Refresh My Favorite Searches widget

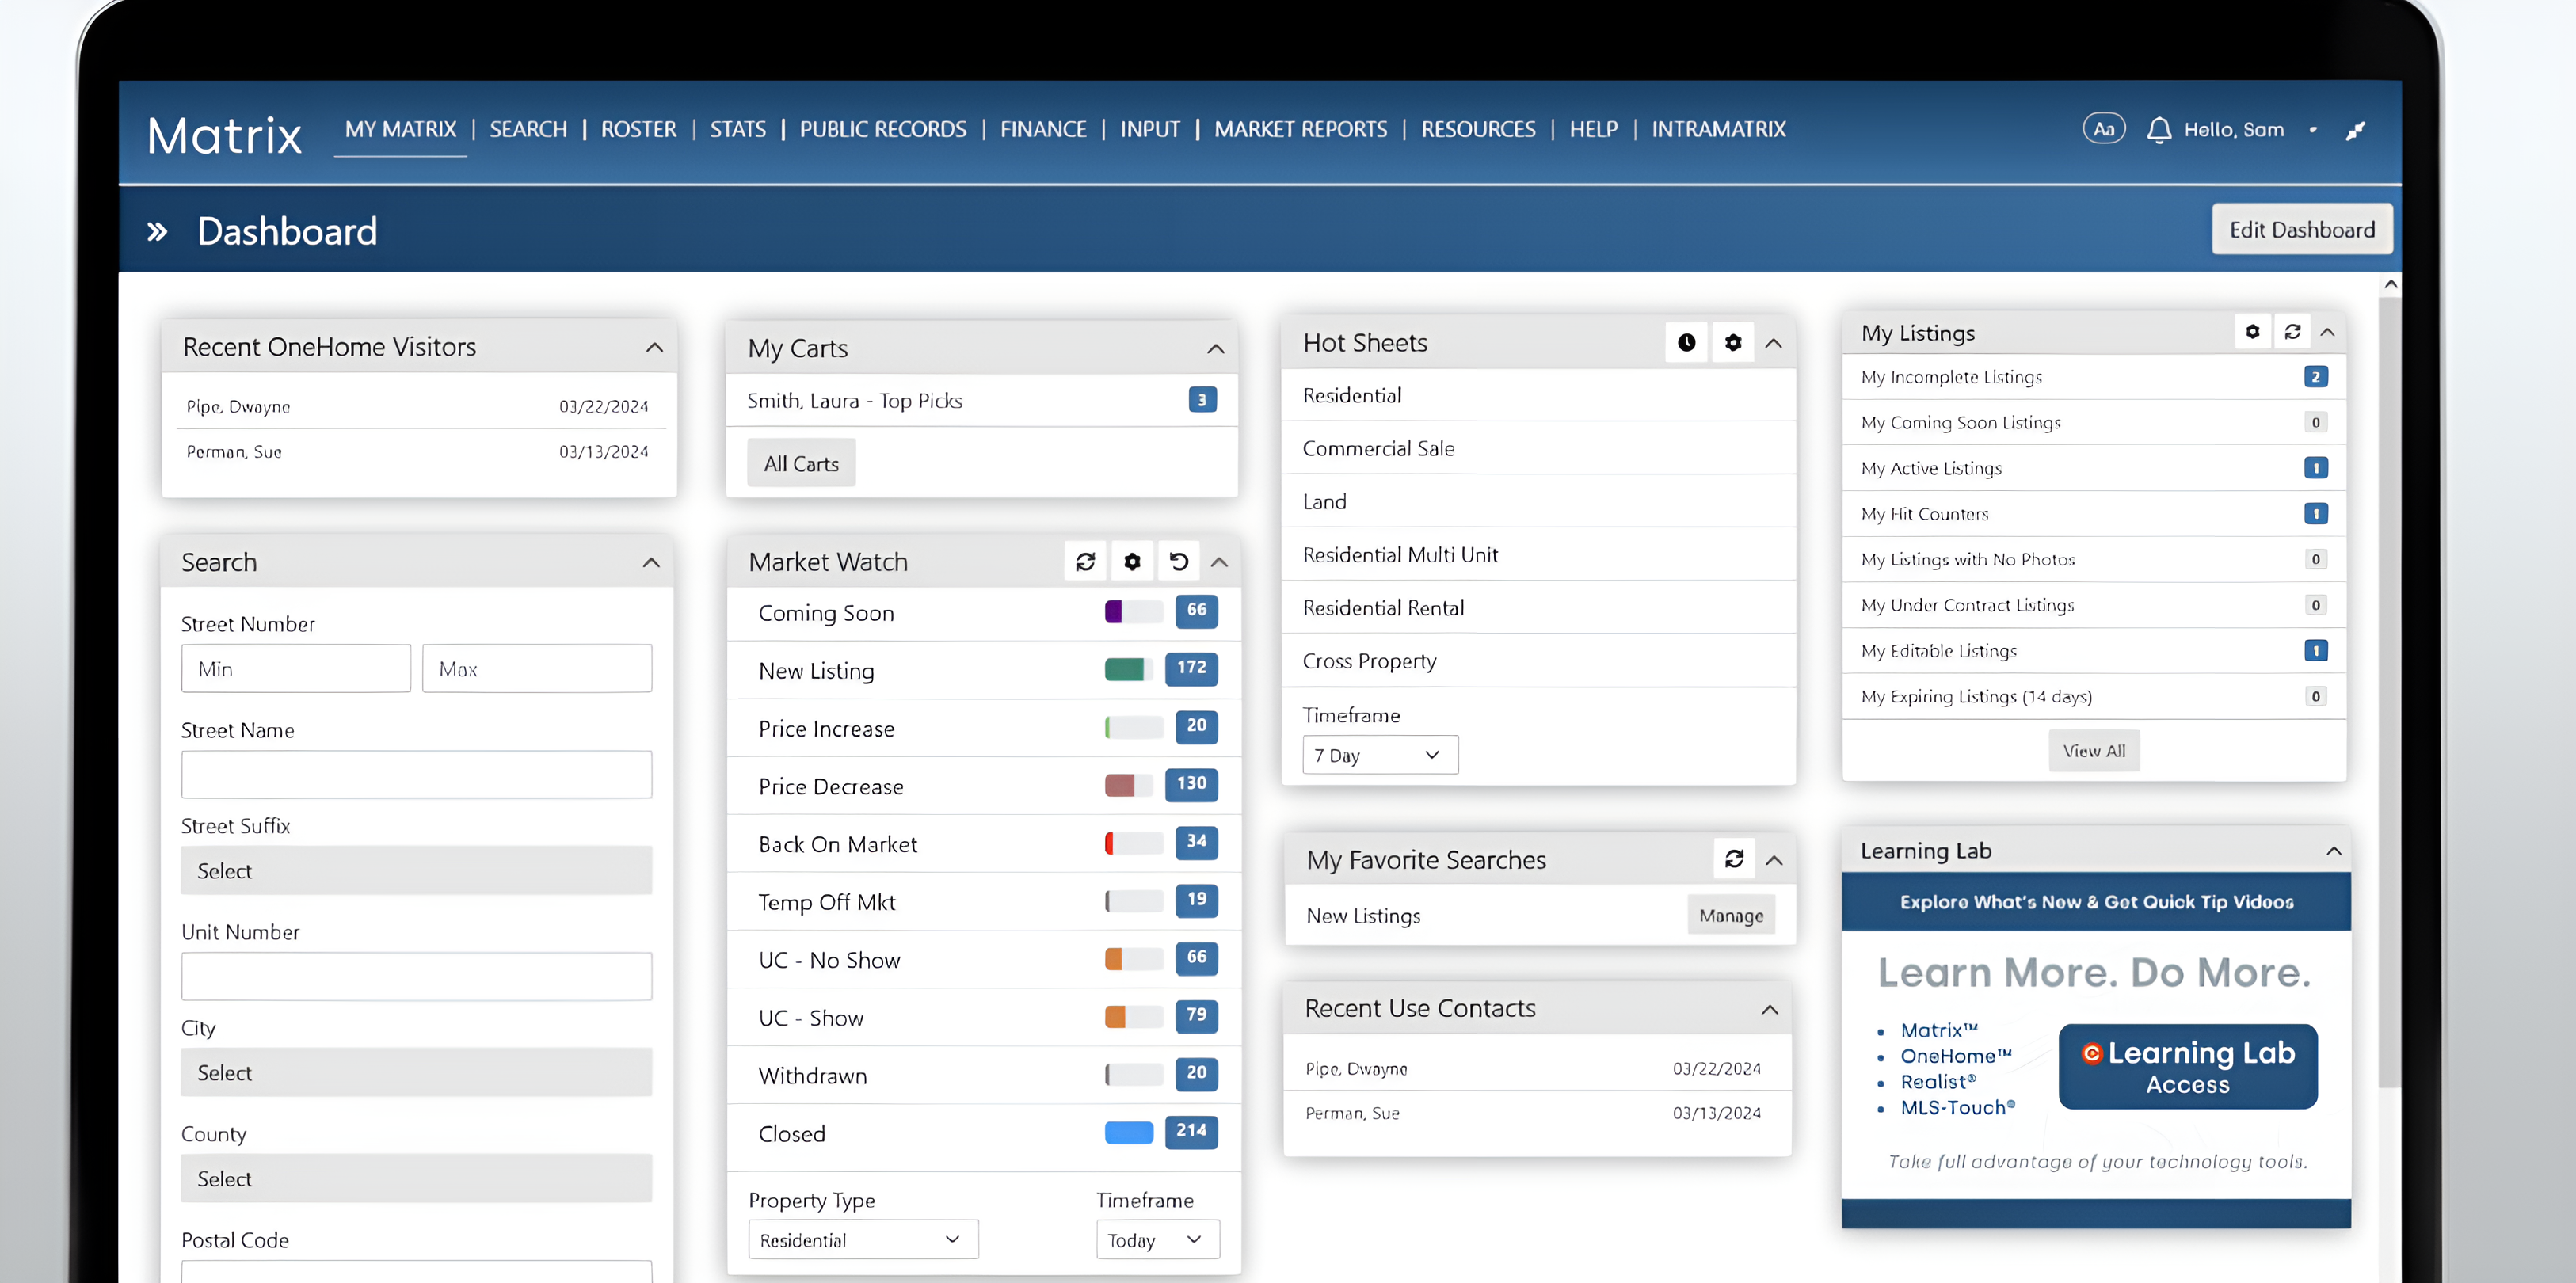(1734, 859)
